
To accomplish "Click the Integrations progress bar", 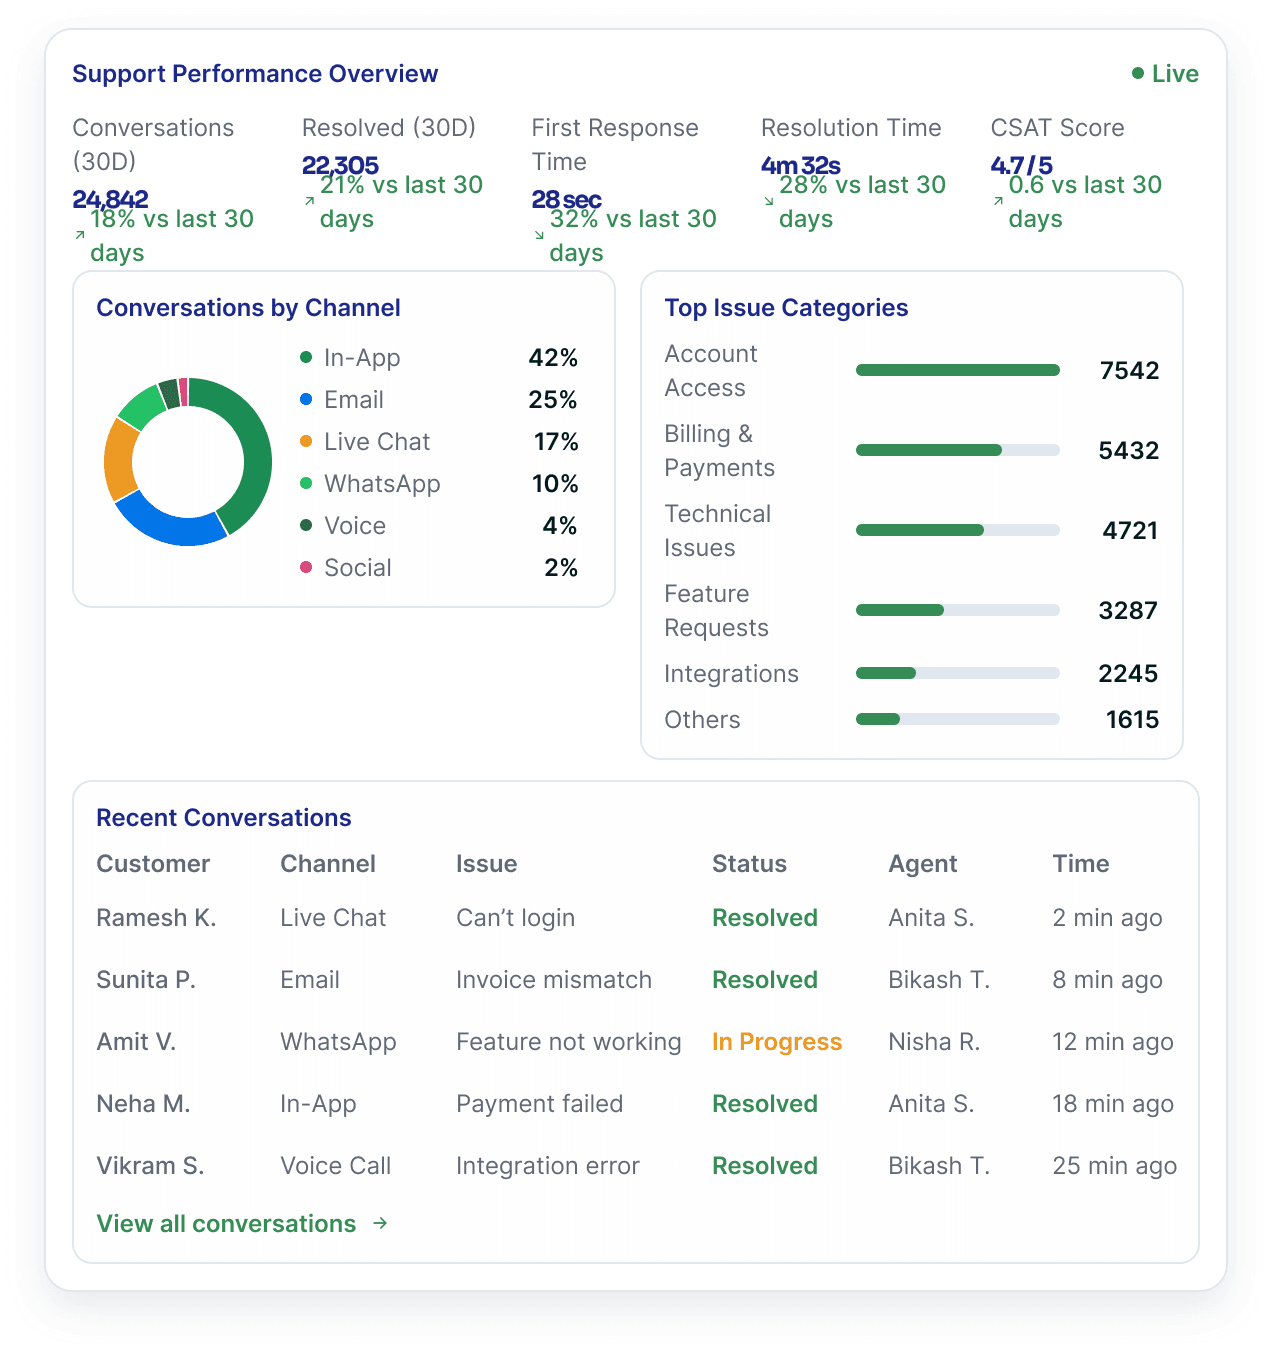I will [x=958, y=673].
